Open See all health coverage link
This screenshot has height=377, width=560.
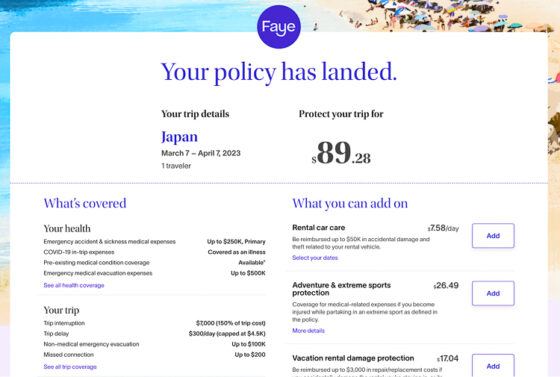point(74,285)
